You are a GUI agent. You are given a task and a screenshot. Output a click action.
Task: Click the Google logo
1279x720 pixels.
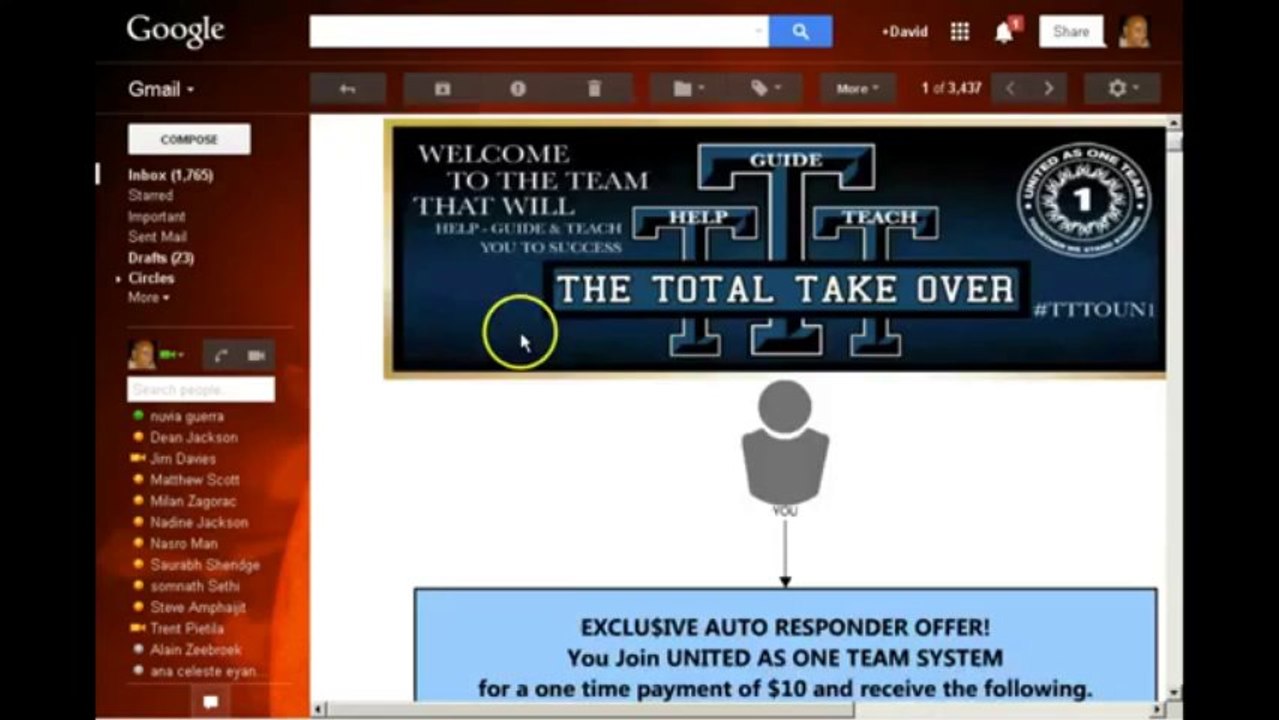(175, 31)
